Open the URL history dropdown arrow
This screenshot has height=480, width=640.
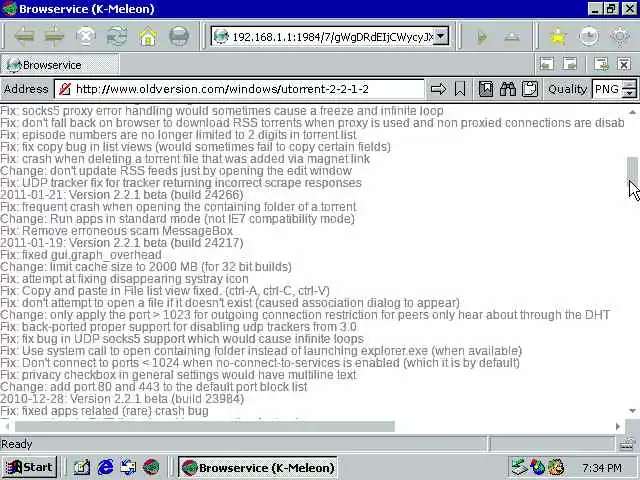click(x=440, y=36)
